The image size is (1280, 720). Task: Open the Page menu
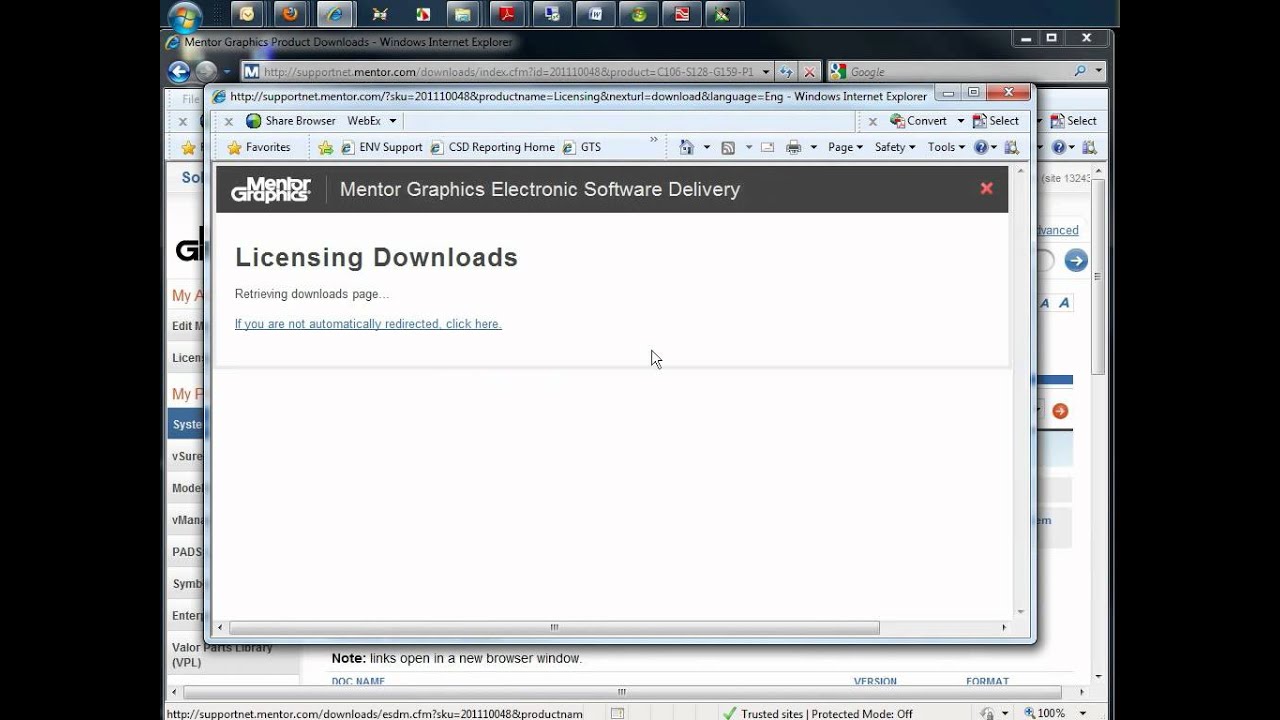click(845, 147)
